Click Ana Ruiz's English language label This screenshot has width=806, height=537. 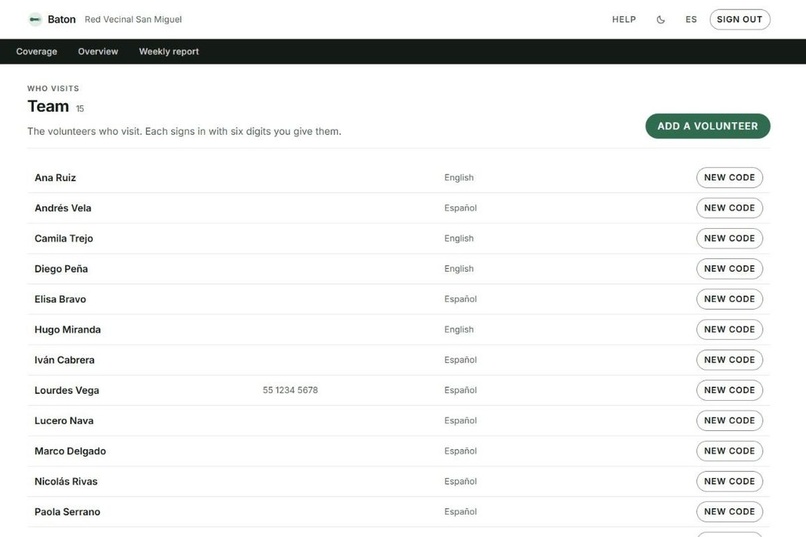(459, 177)
